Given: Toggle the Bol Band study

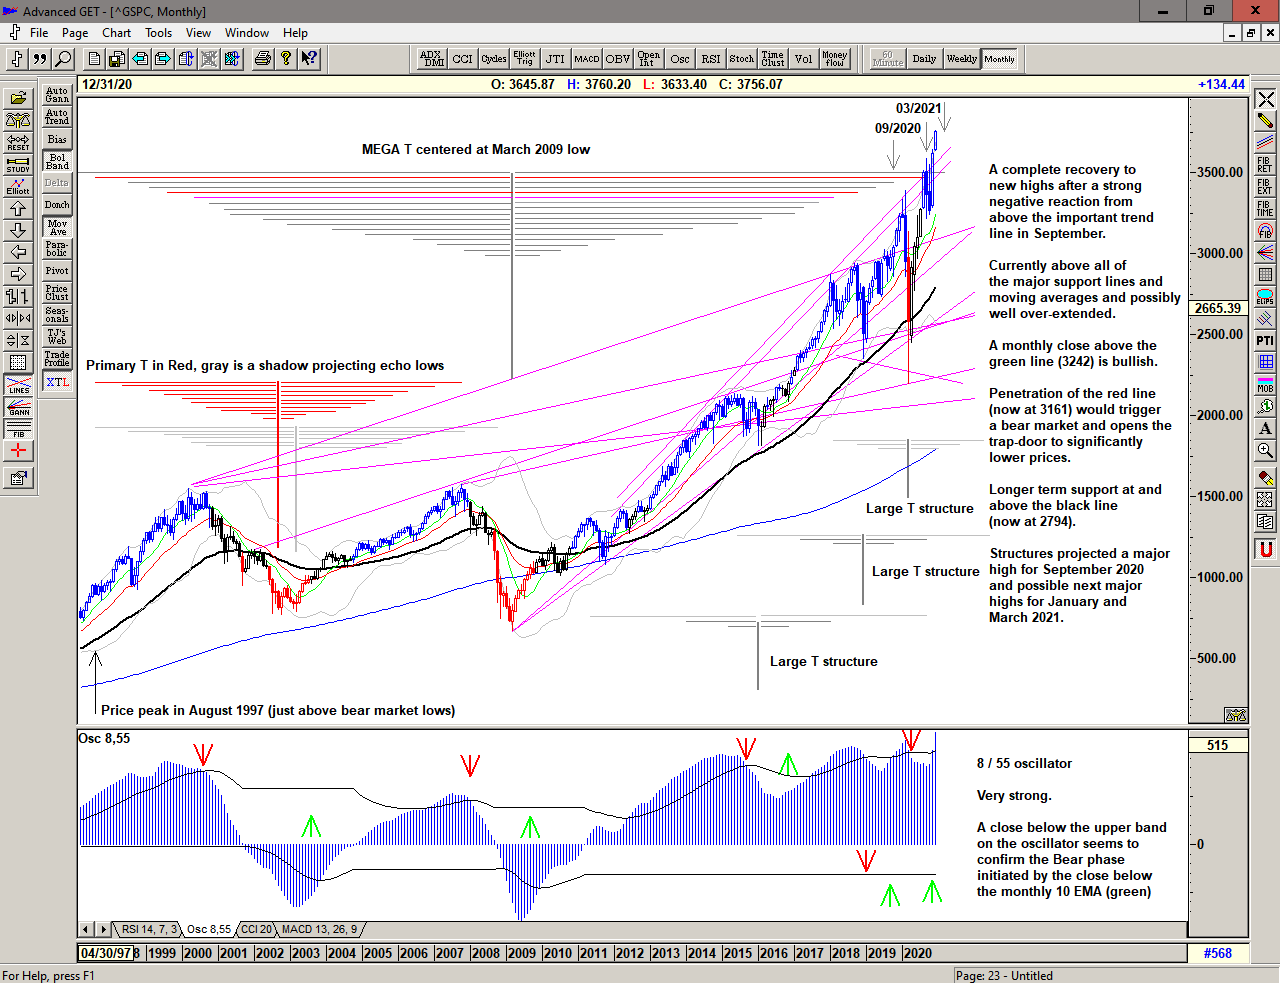Looking at the screenshot, I should [57, 161].
